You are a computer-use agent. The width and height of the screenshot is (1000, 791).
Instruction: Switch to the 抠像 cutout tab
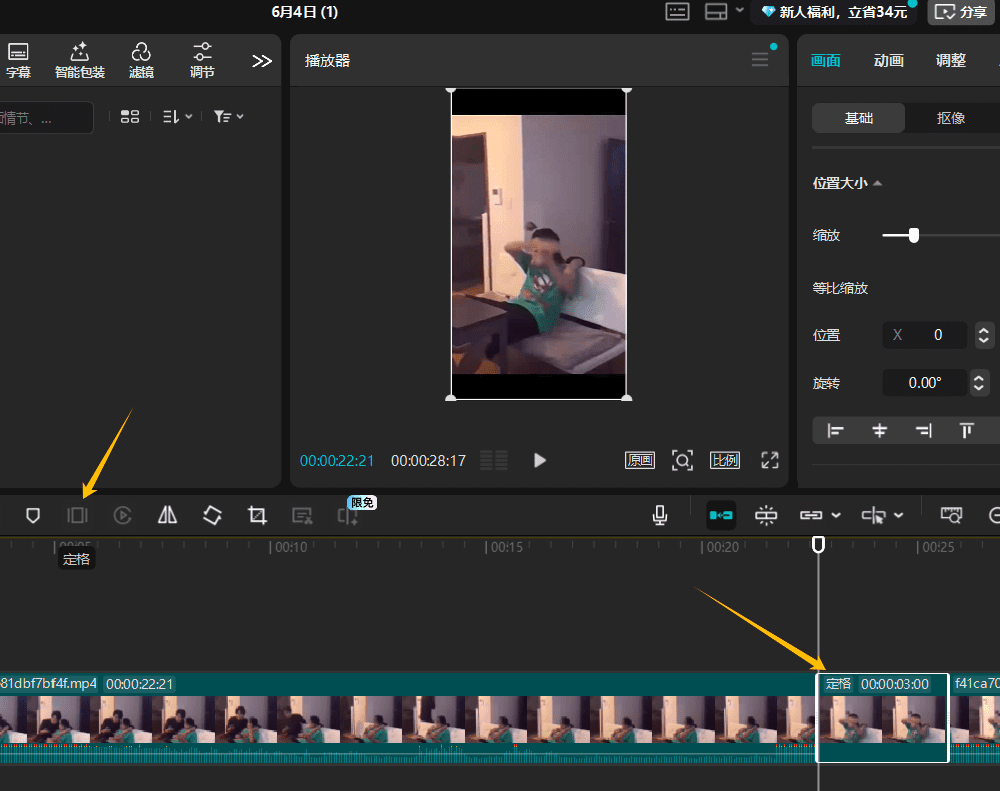[x=950, y=118]
